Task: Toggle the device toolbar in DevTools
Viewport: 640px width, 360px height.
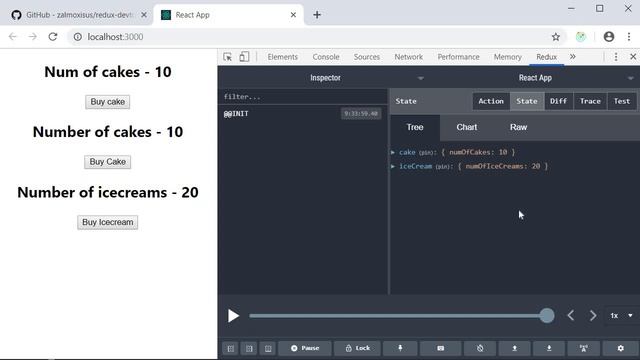Action: [x=244, y=57]
